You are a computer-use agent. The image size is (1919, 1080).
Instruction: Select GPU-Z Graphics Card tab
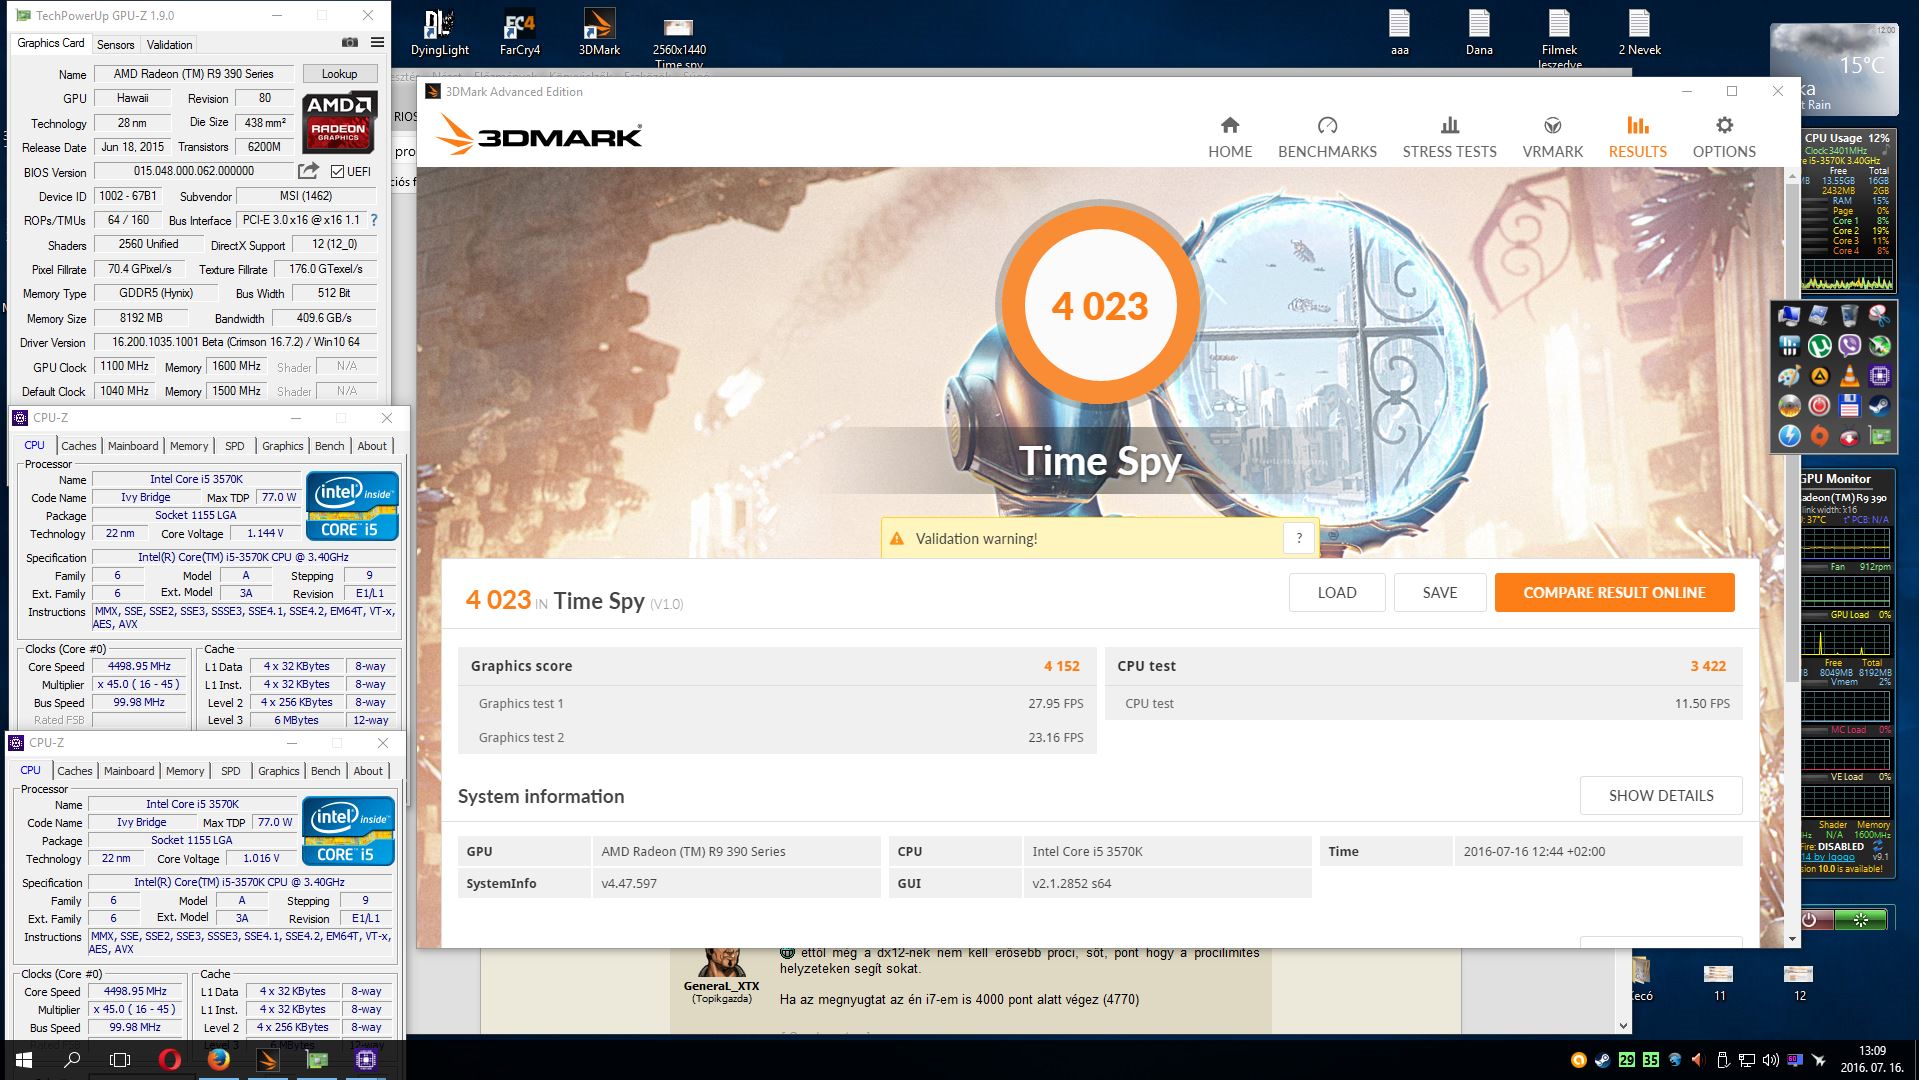point(50,43)
